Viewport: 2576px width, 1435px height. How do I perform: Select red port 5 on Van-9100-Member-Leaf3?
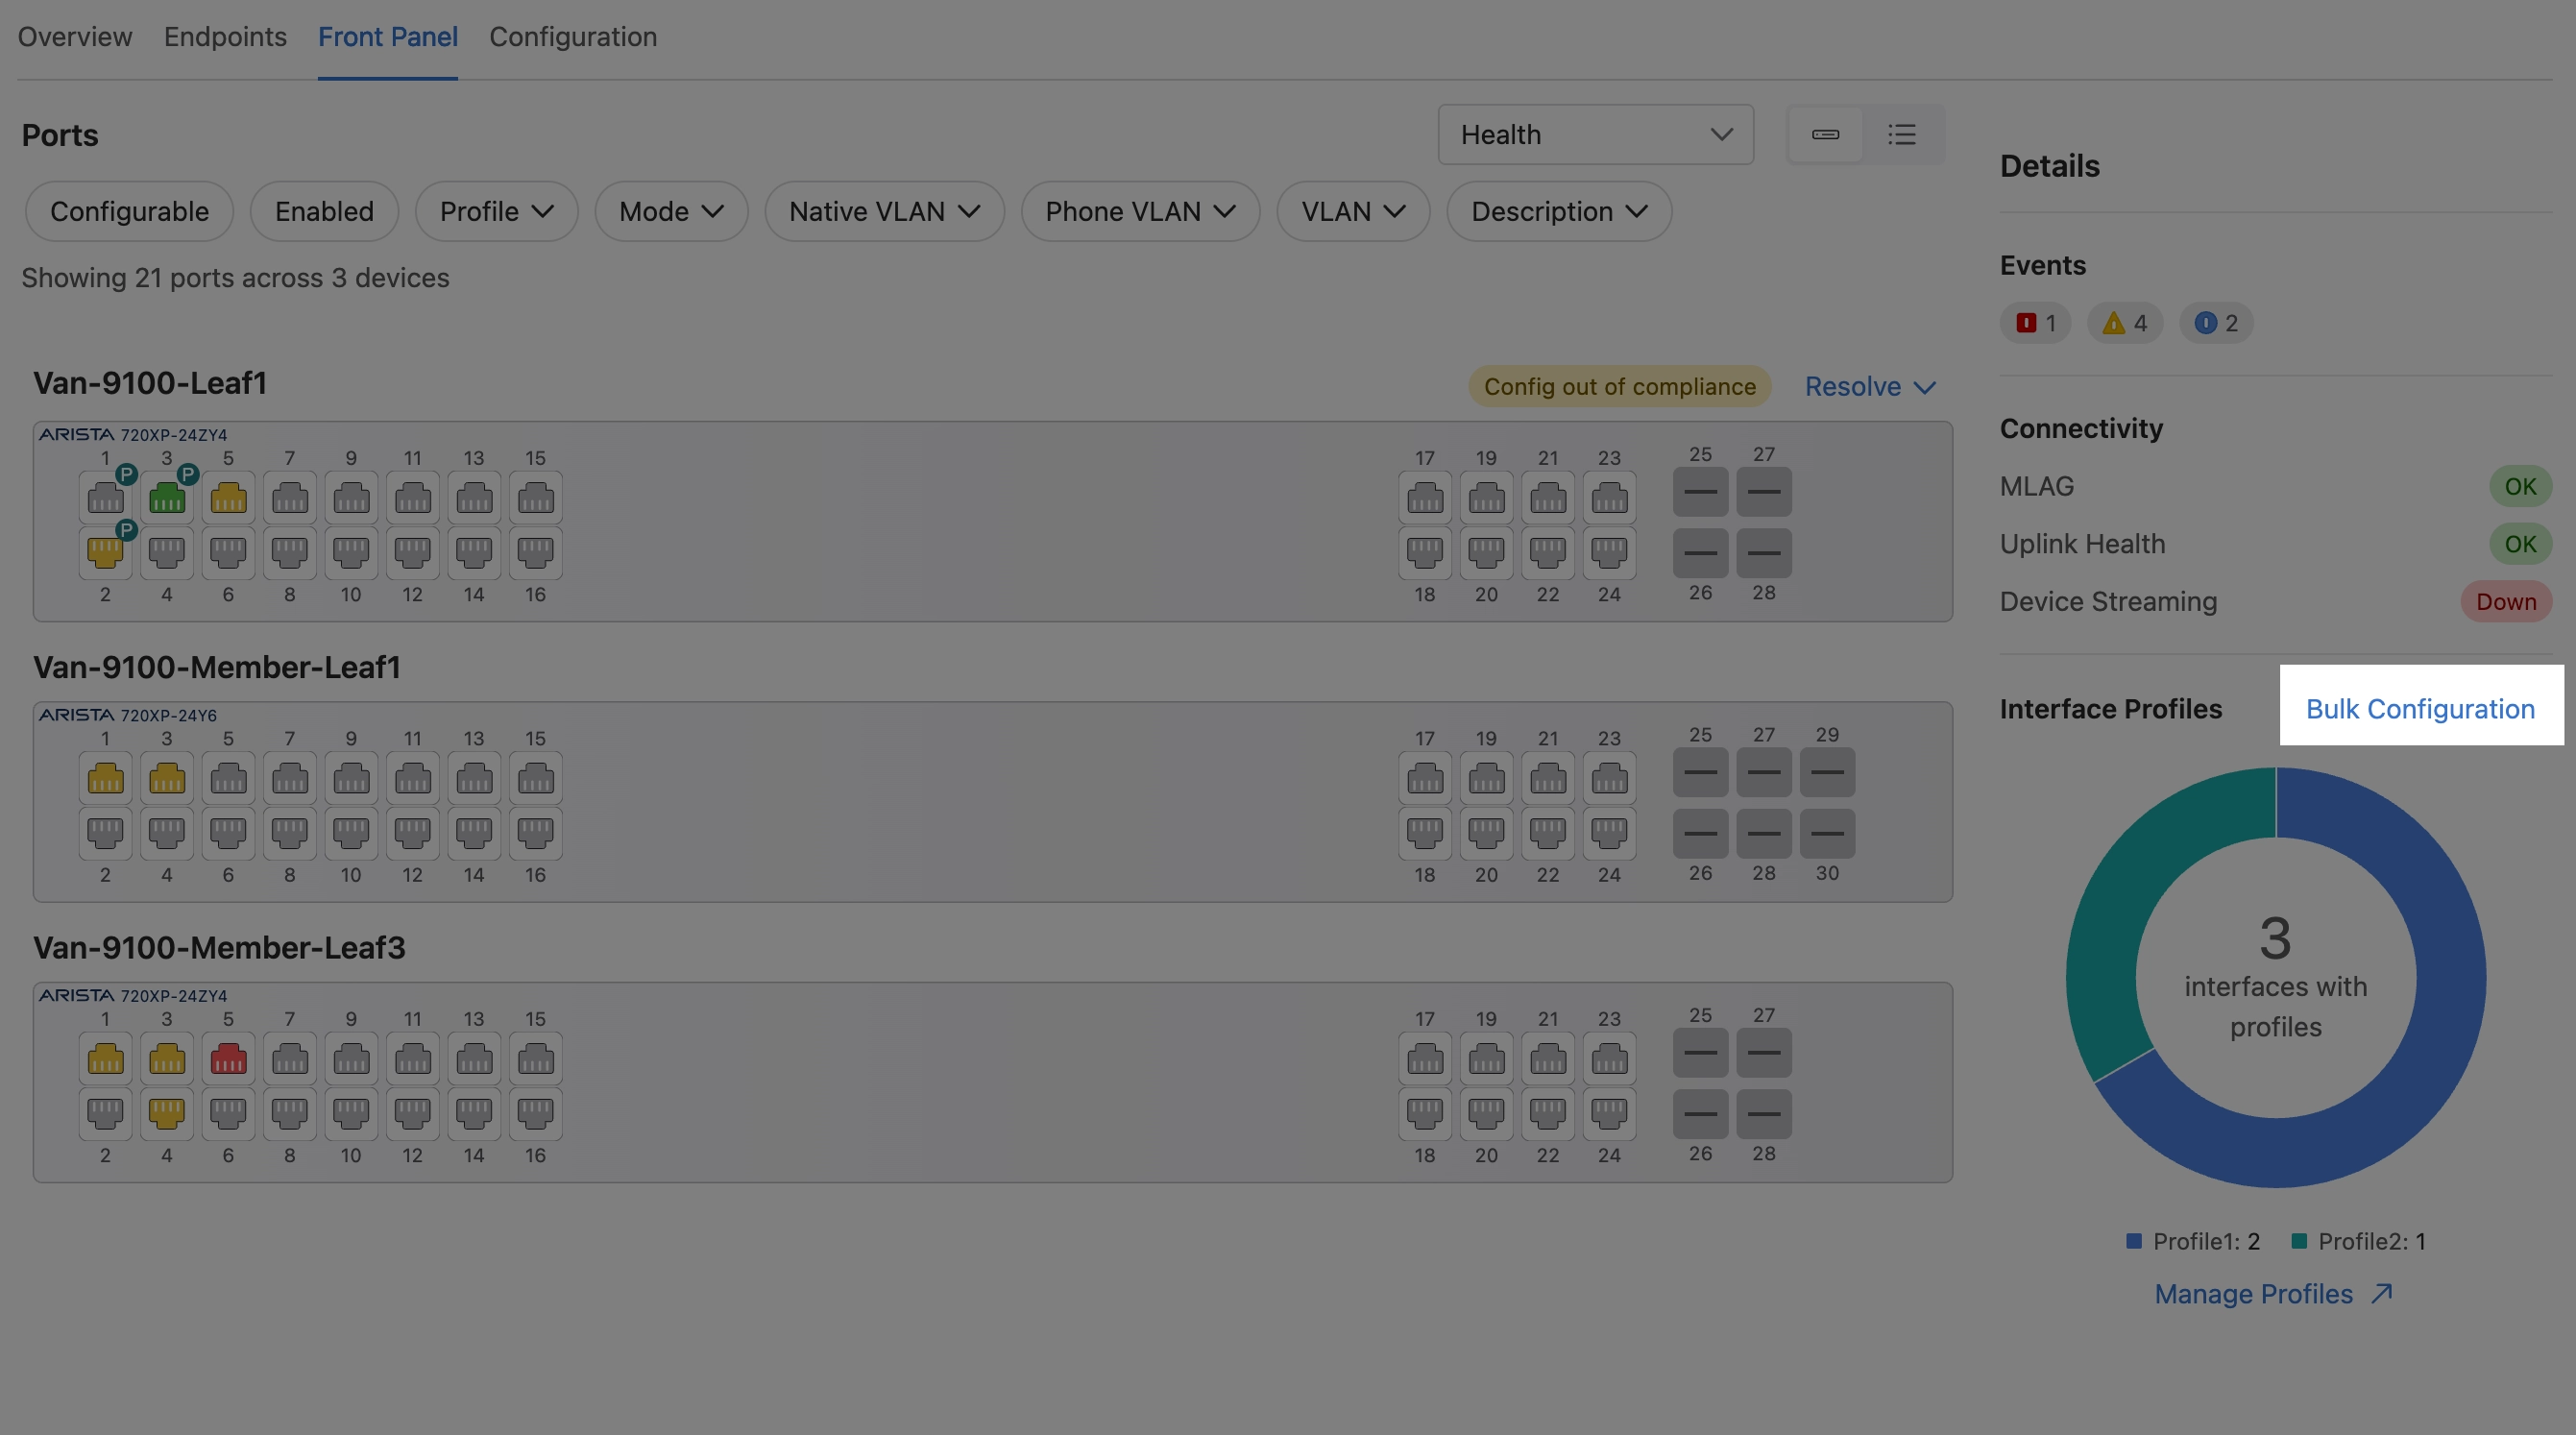click(228, 1058)
